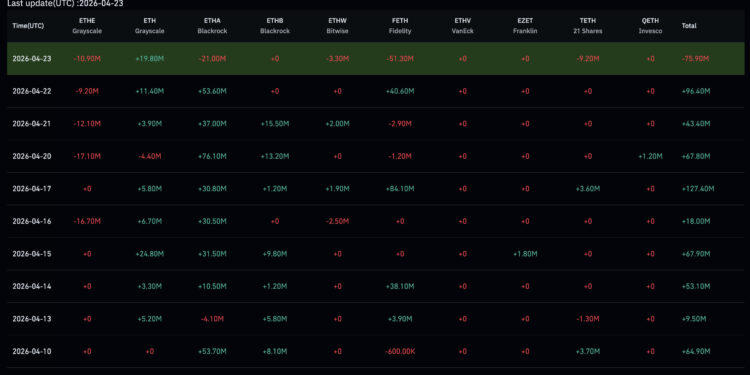
Task: Click the +18.00M total value
Action: (x=696, y=221)
